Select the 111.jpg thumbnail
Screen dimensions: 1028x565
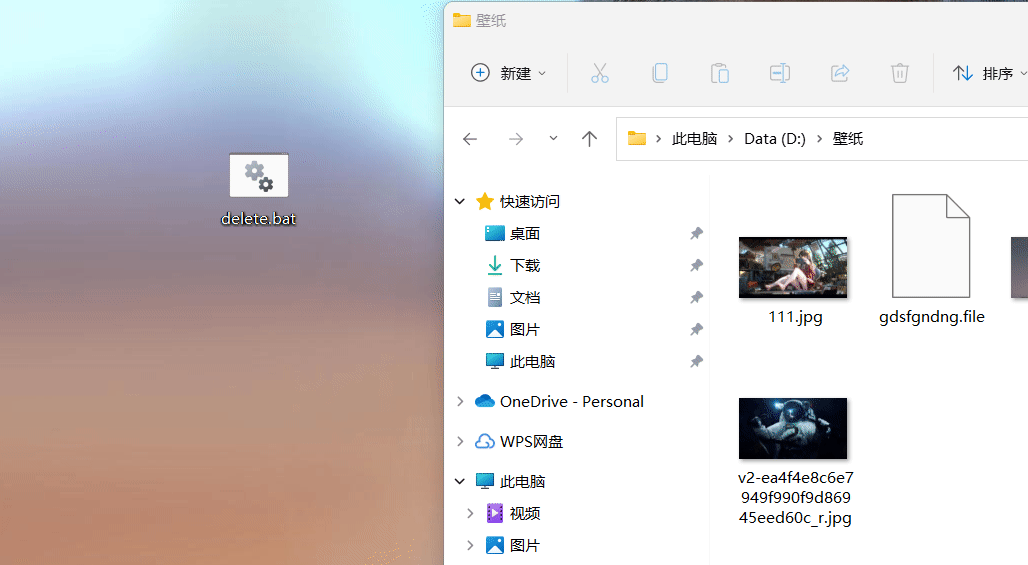(793, 267)
